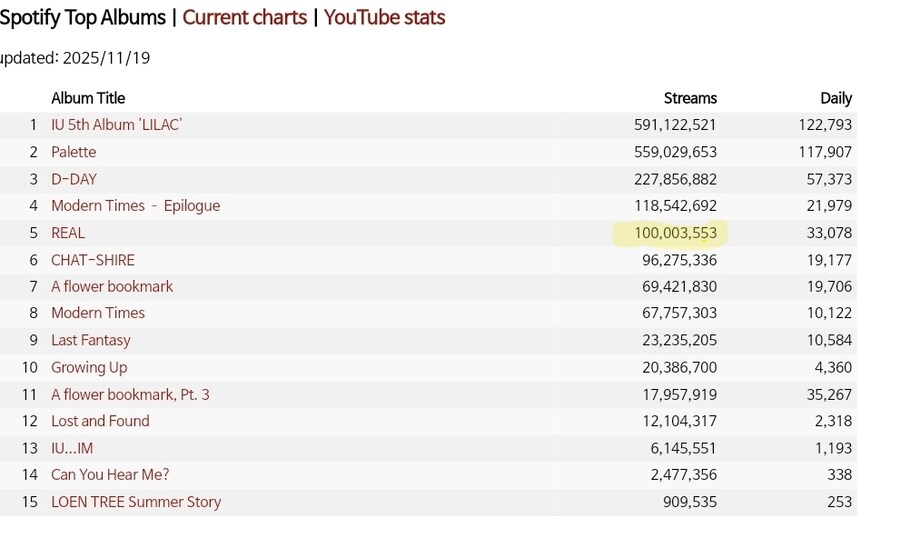Image resolution: width=900 pixels, height=558 pixels.
Task: Click the Album Title column header
Action: [x=88, y=98]
